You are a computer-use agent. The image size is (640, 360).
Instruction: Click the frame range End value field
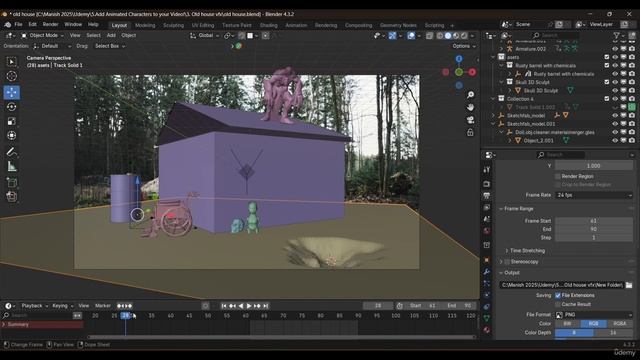pyautogui.click(x=593, y=229)
